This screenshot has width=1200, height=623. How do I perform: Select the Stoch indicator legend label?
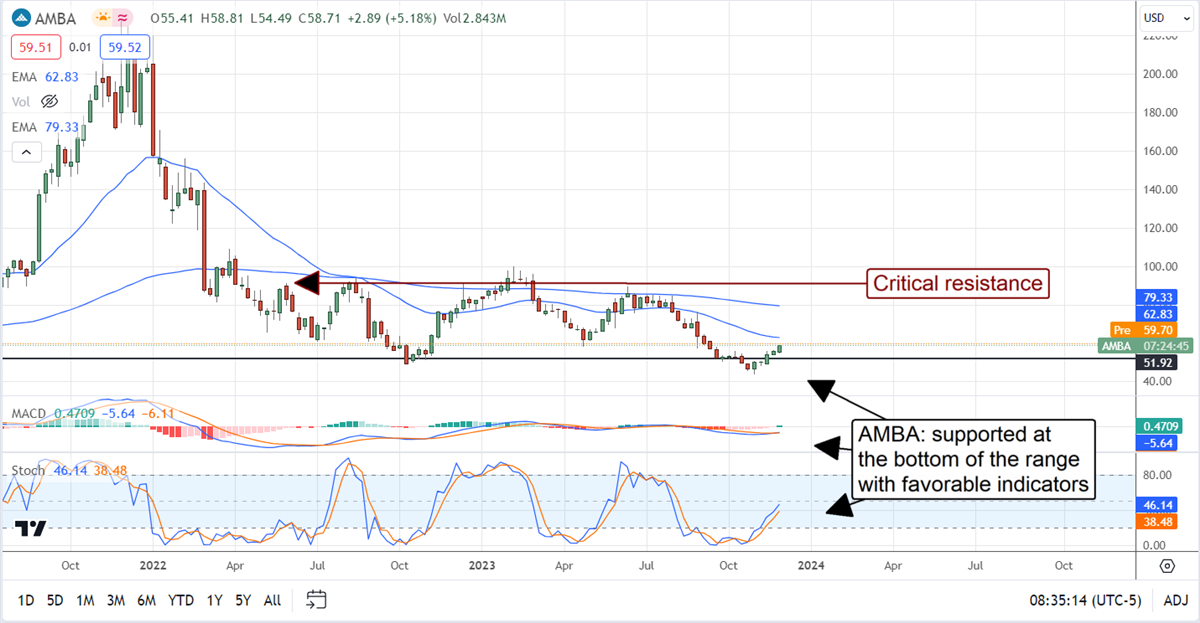28,469
